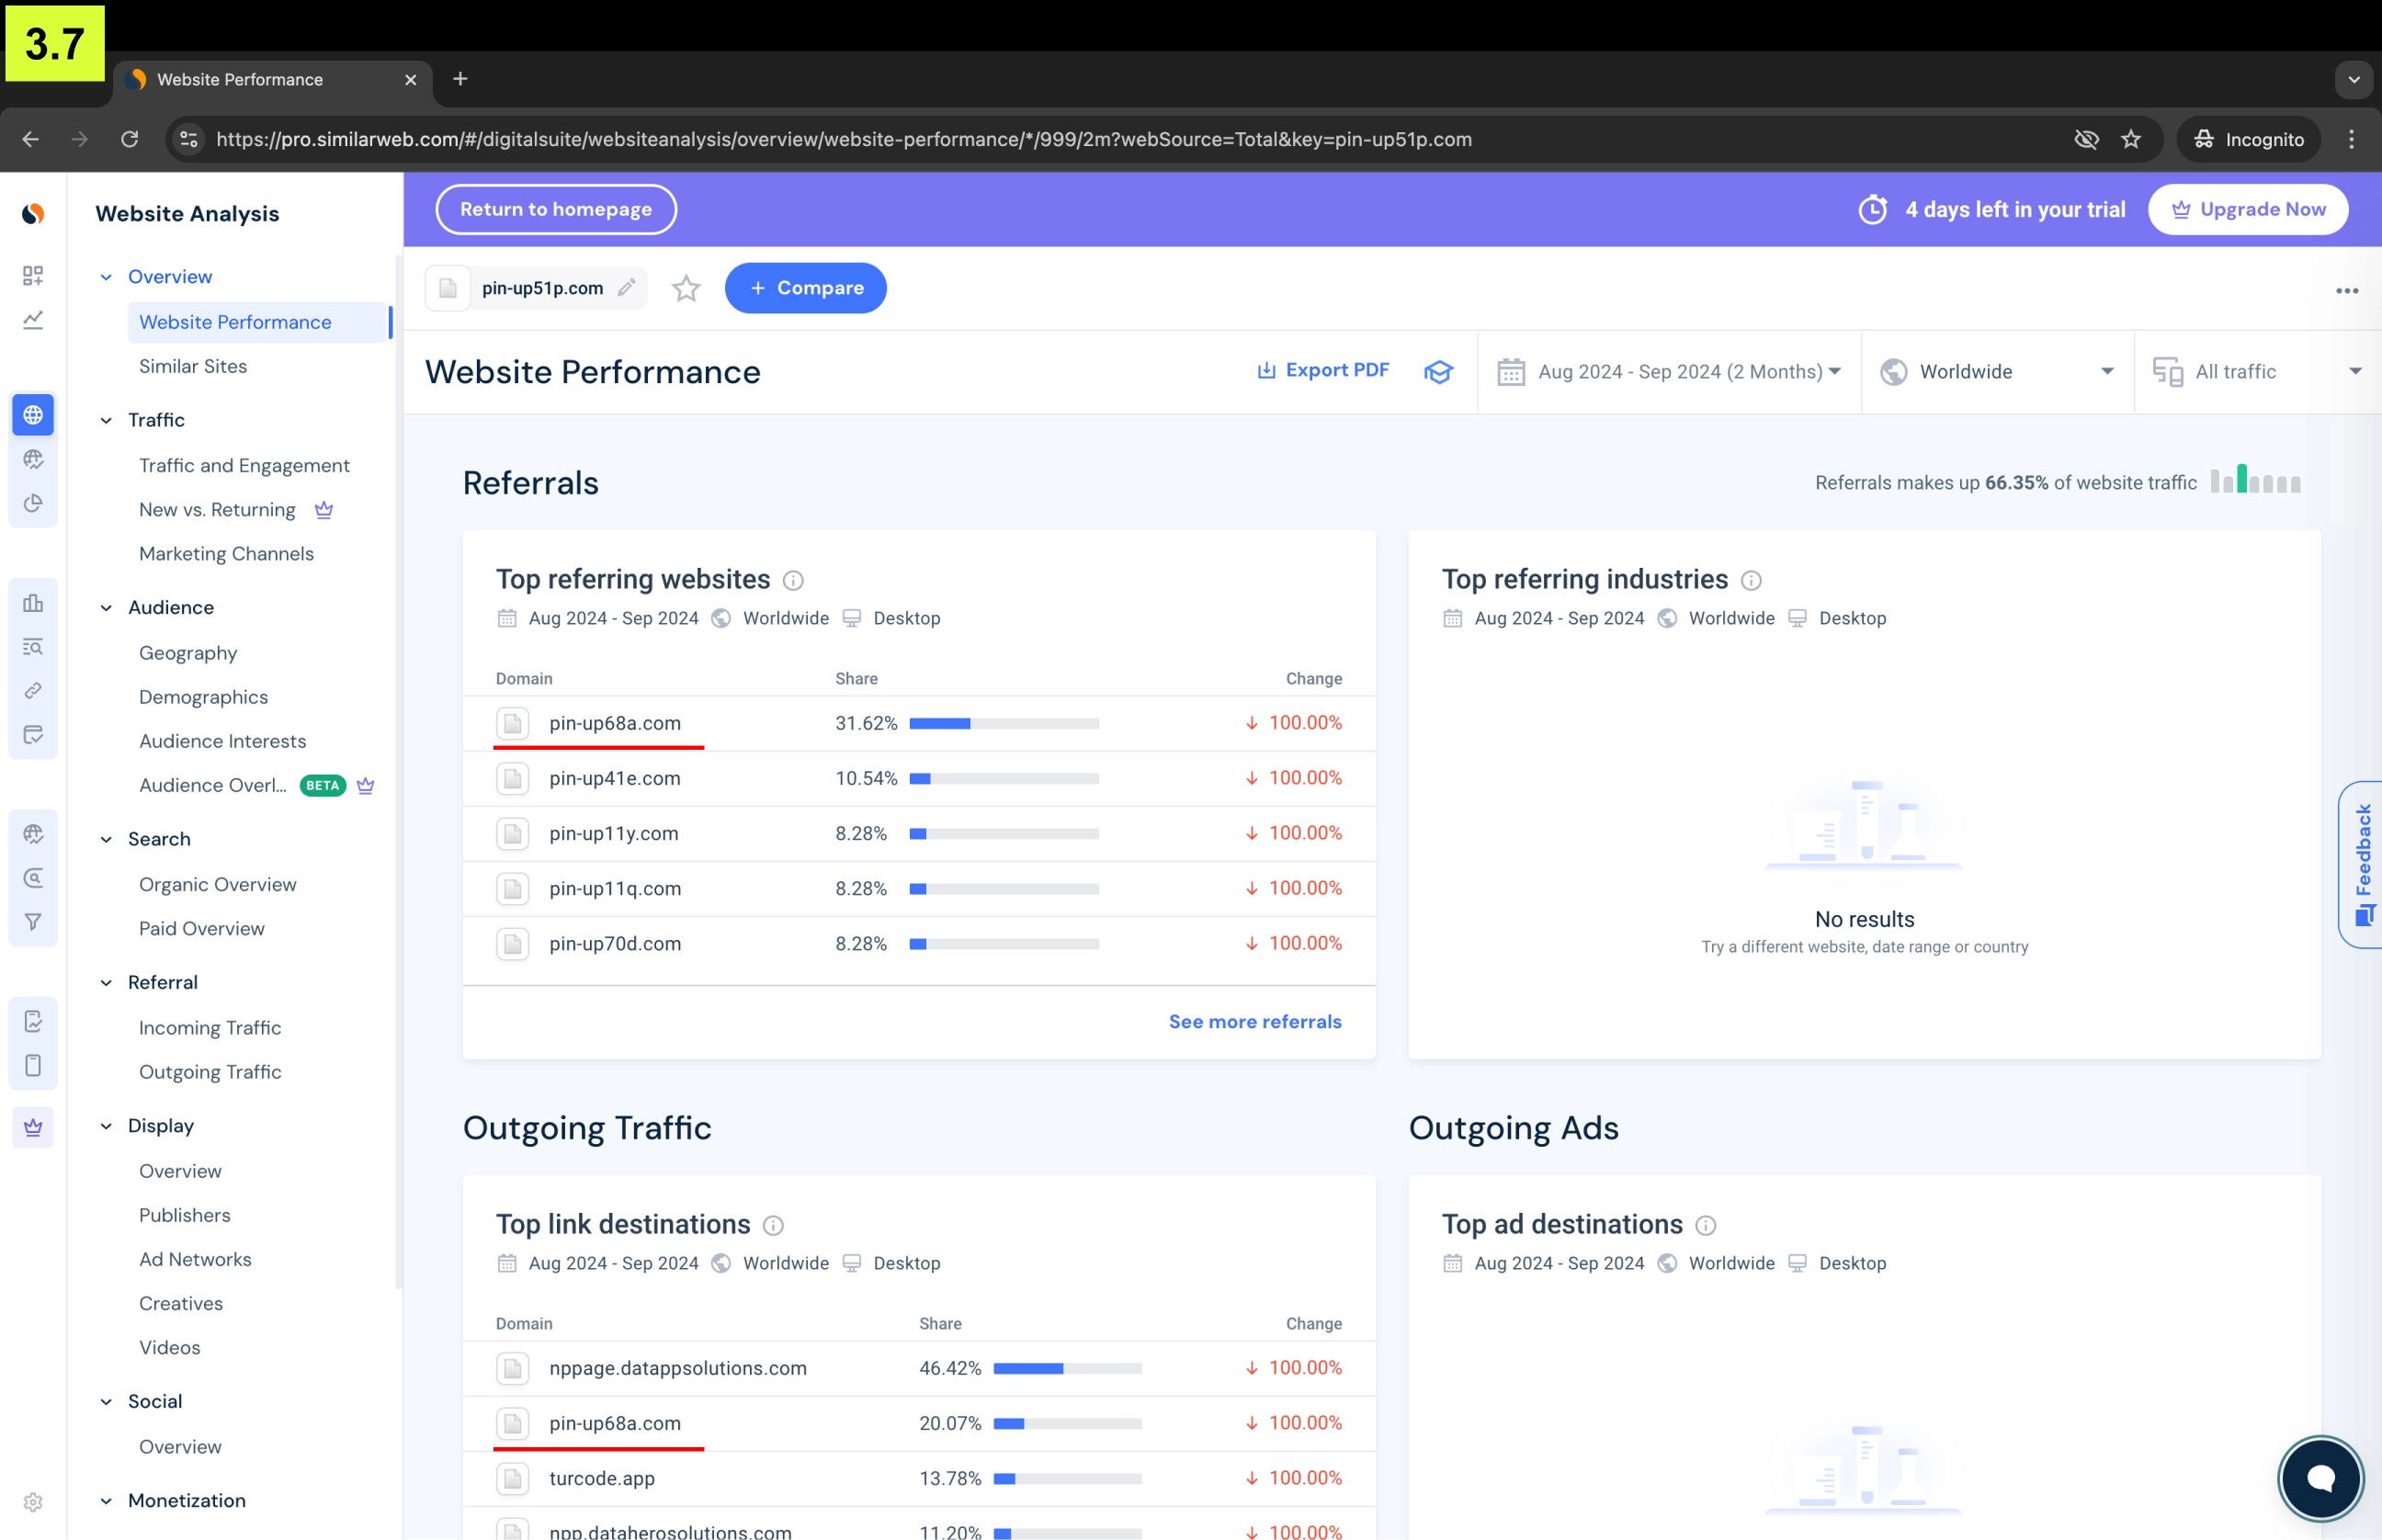Toggle browser bookmark star in address bar
Viewport: 2382px width, 1540px height.
2131,139
